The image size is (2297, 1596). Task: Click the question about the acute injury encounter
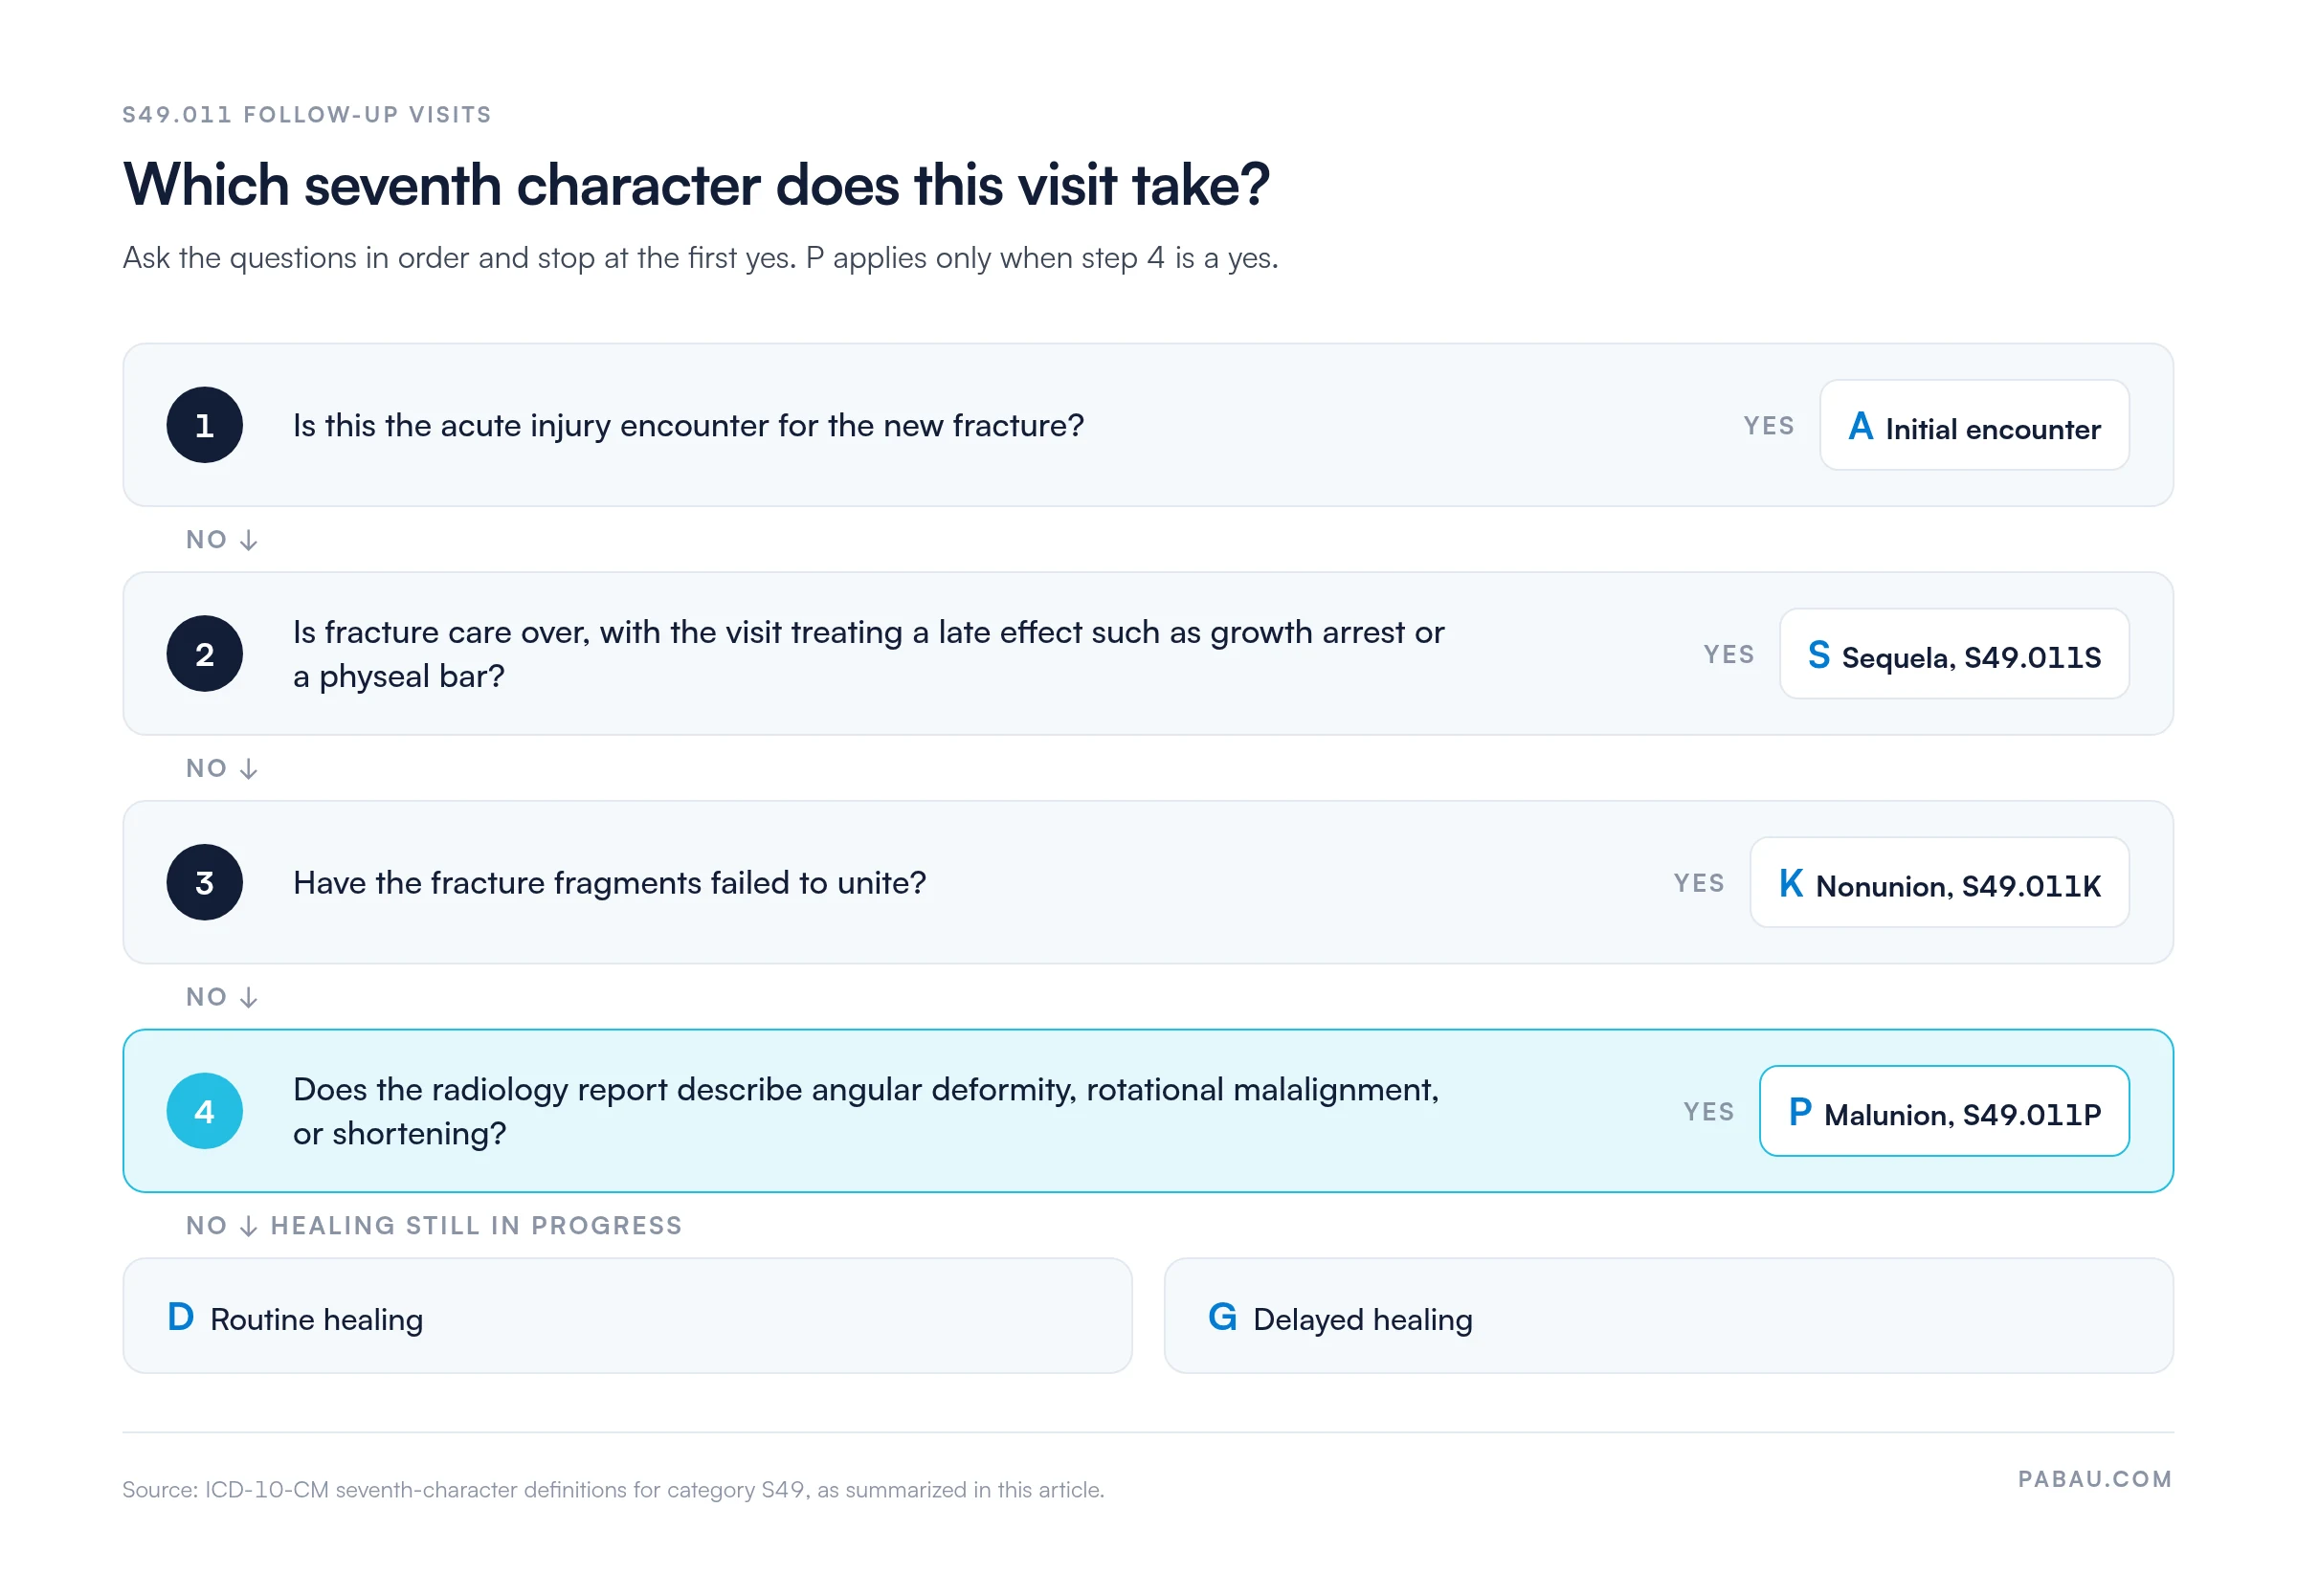tap(688, 425)
